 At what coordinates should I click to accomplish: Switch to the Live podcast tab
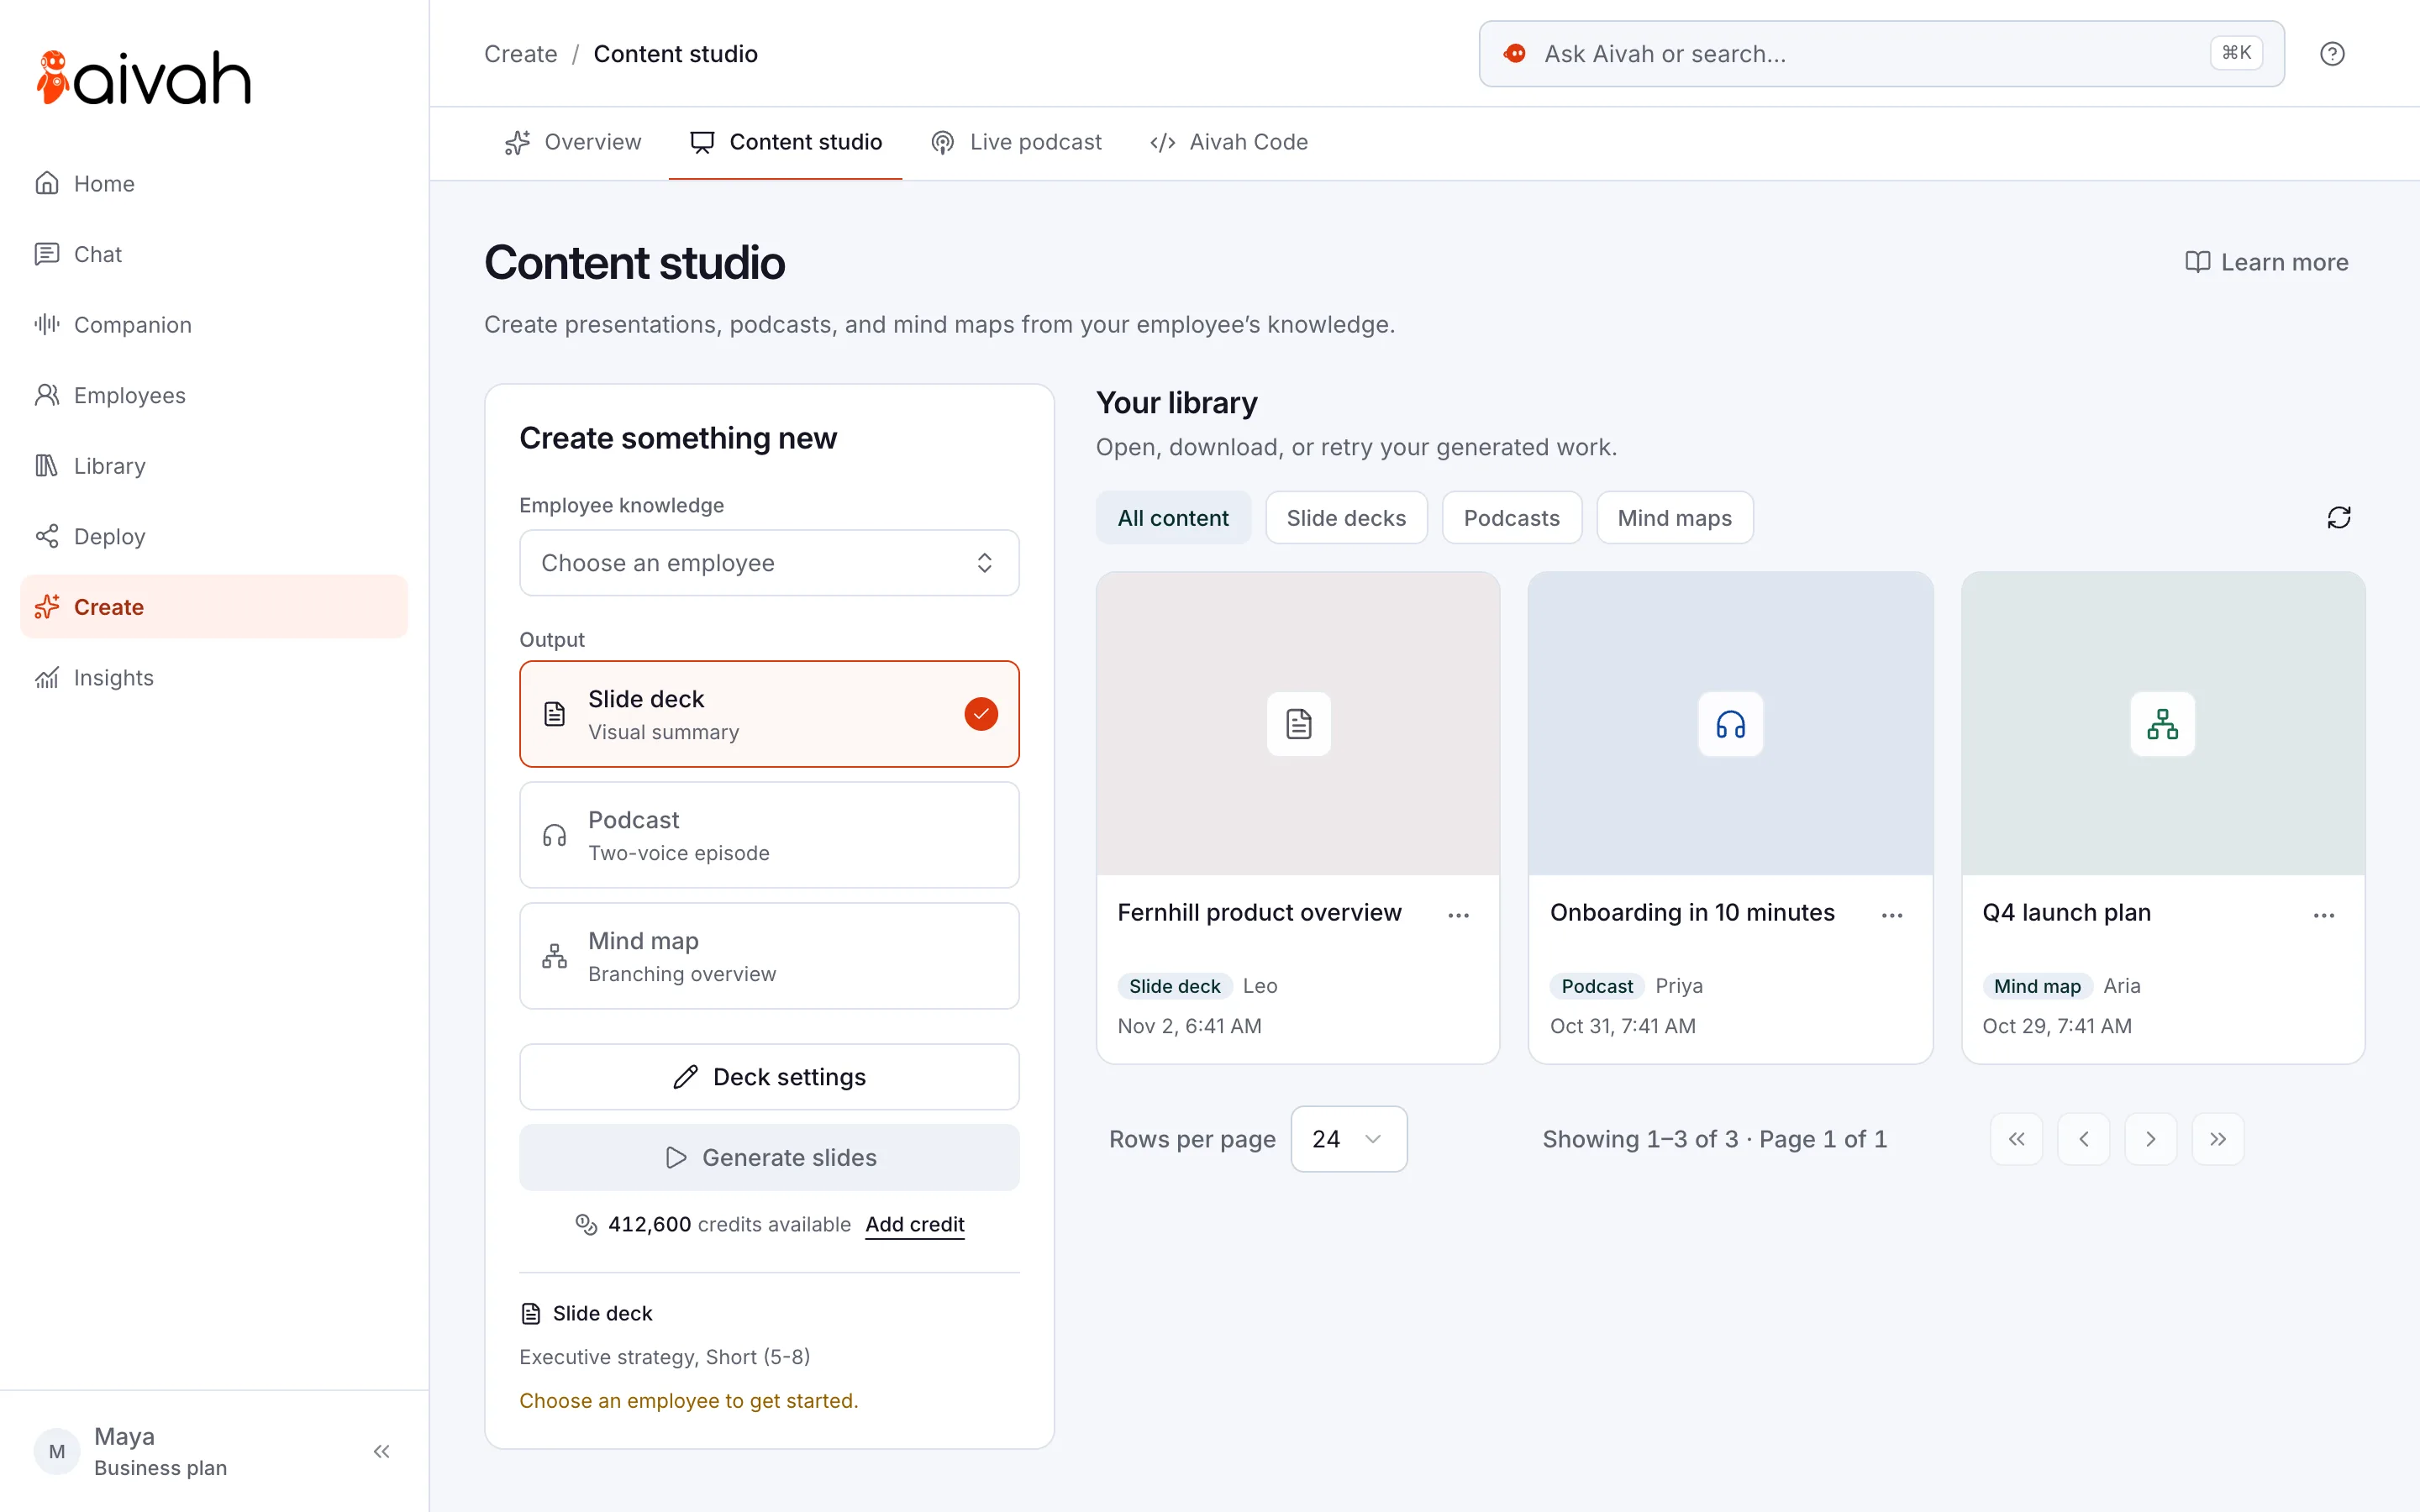pos(1016,142)
